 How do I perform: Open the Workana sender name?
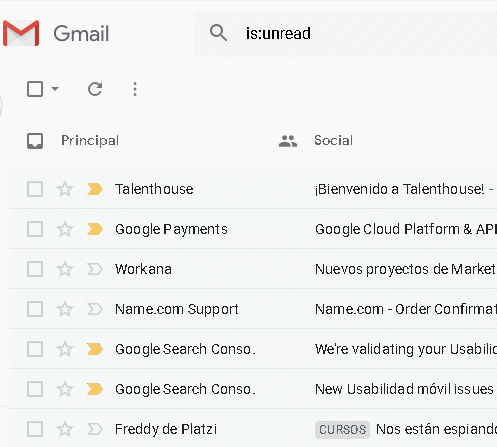pyautogui.click(x=143, y=269)
